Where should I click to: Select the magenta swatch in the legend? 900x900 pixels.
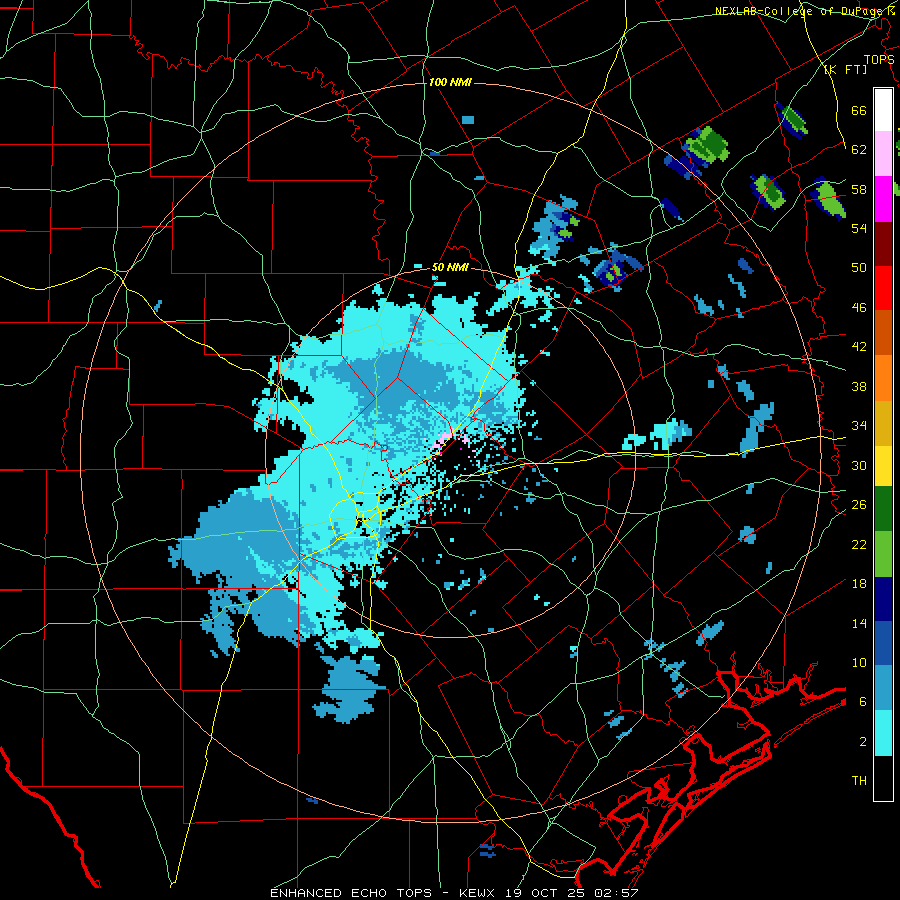[x=883, y=199]
